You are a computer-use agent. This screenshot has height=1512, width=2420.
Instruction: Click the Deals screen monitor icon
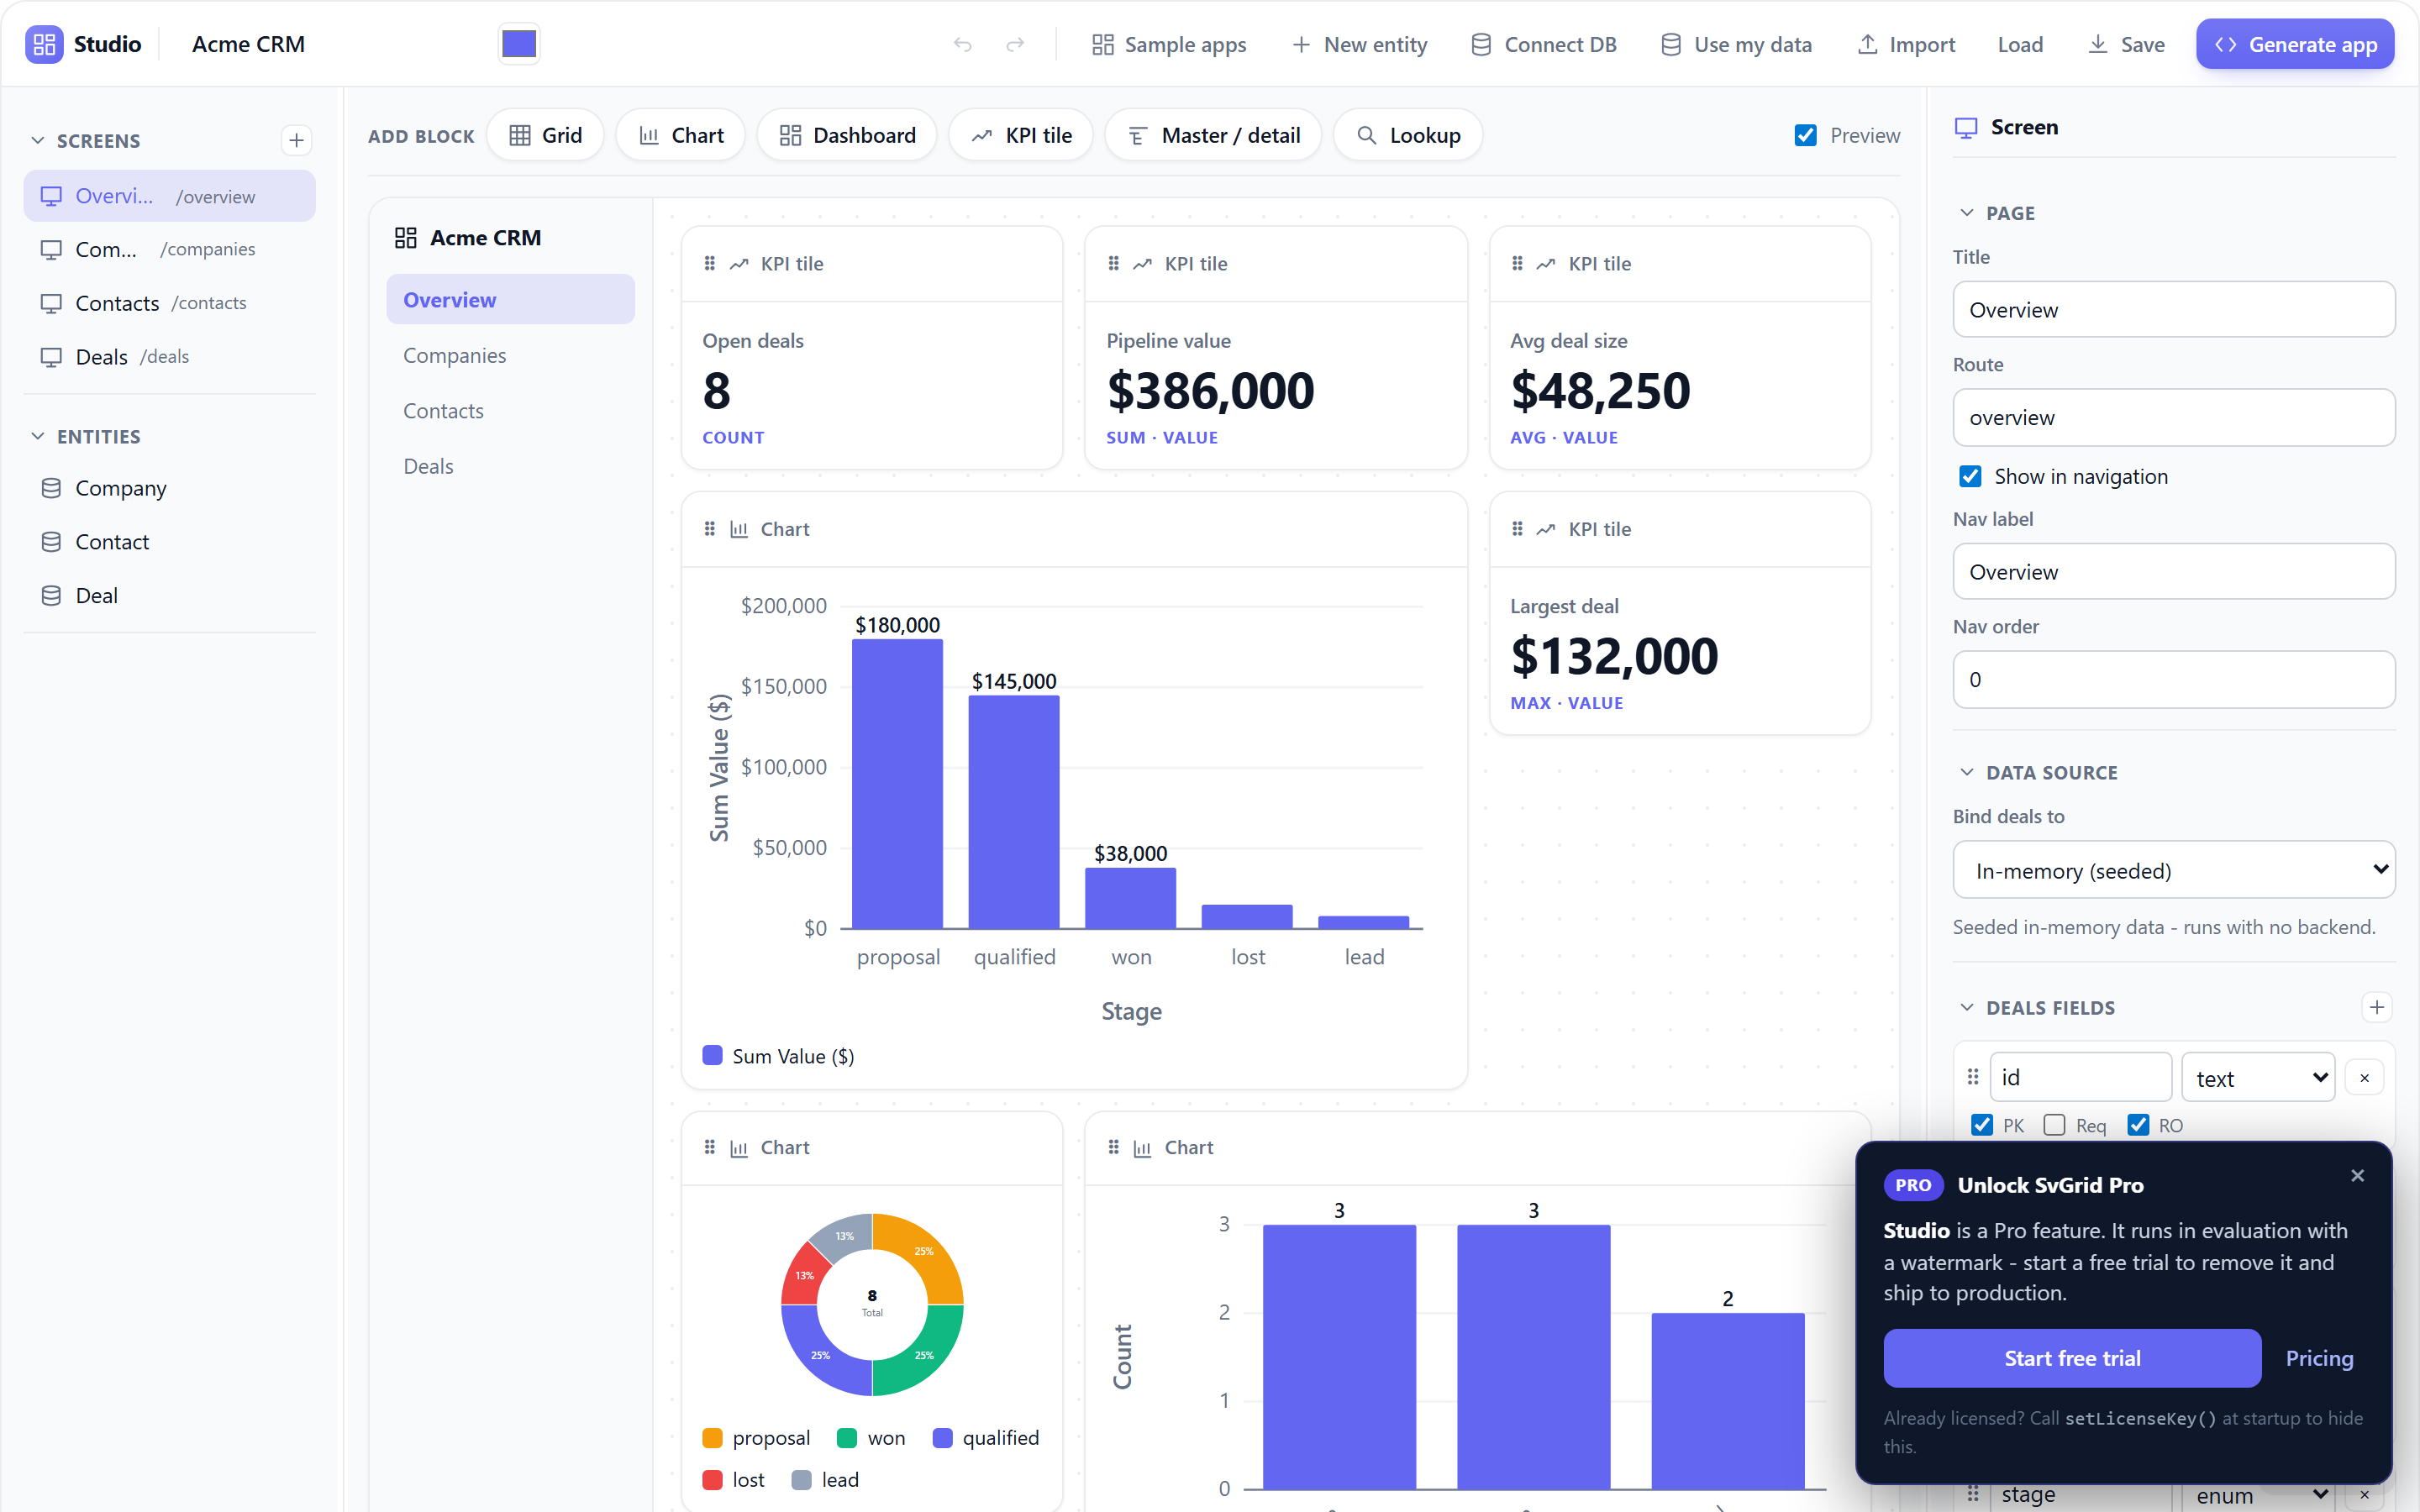pos(51,357)
